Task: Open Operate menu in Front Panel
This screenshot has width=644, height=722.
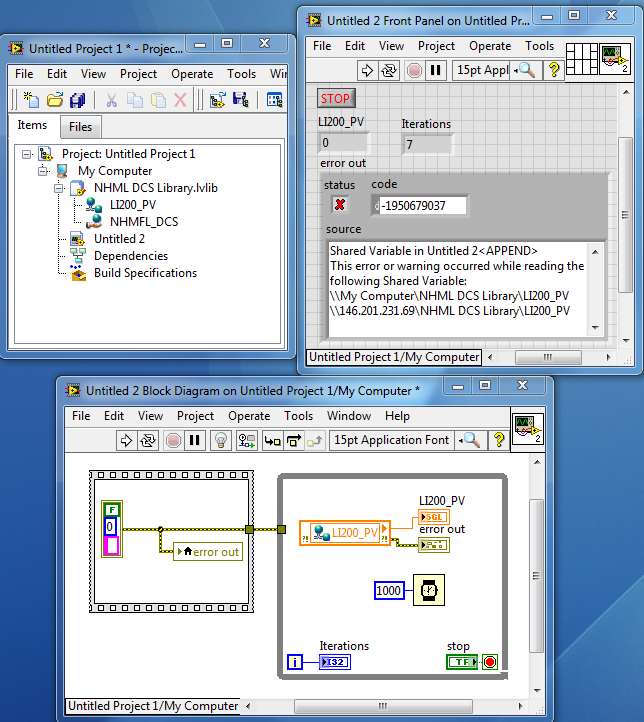Action: click(x=490, y=46)
